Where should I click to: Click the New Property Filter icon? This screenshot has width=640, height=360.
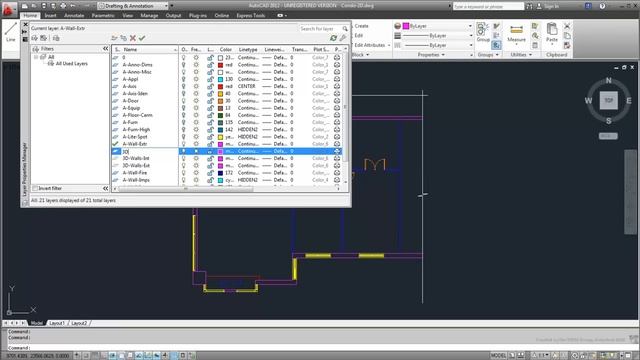click(35, 38)
